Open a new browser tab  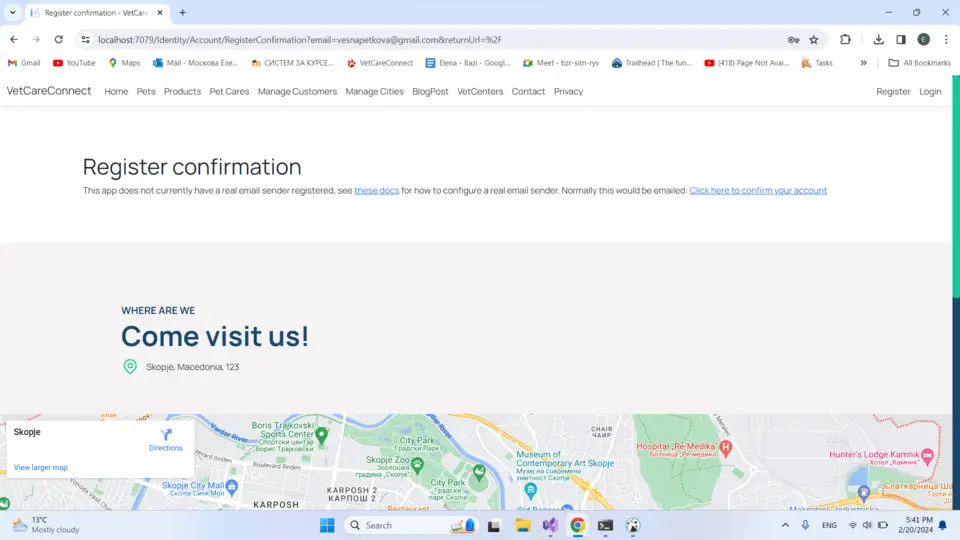[x=182, y=13]
